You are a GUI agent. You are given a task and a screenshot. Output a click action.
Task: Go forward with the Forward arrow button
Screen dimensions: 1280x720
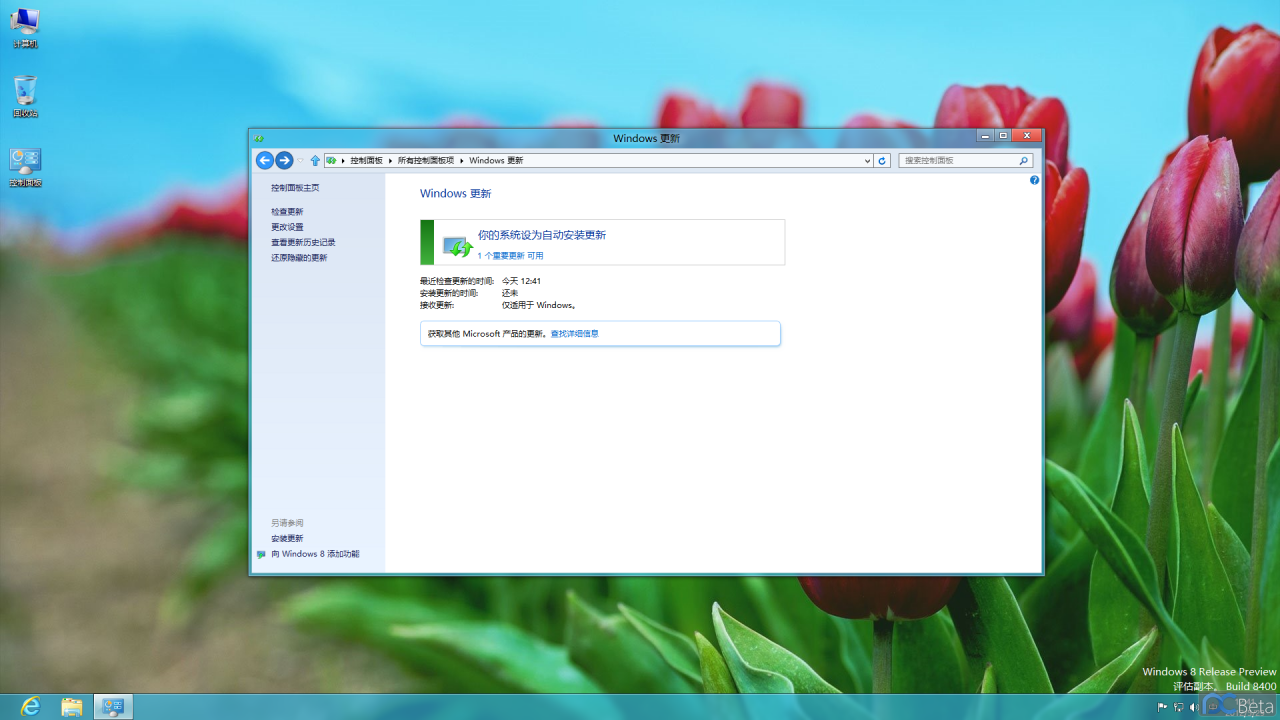[x=284, y=160]
